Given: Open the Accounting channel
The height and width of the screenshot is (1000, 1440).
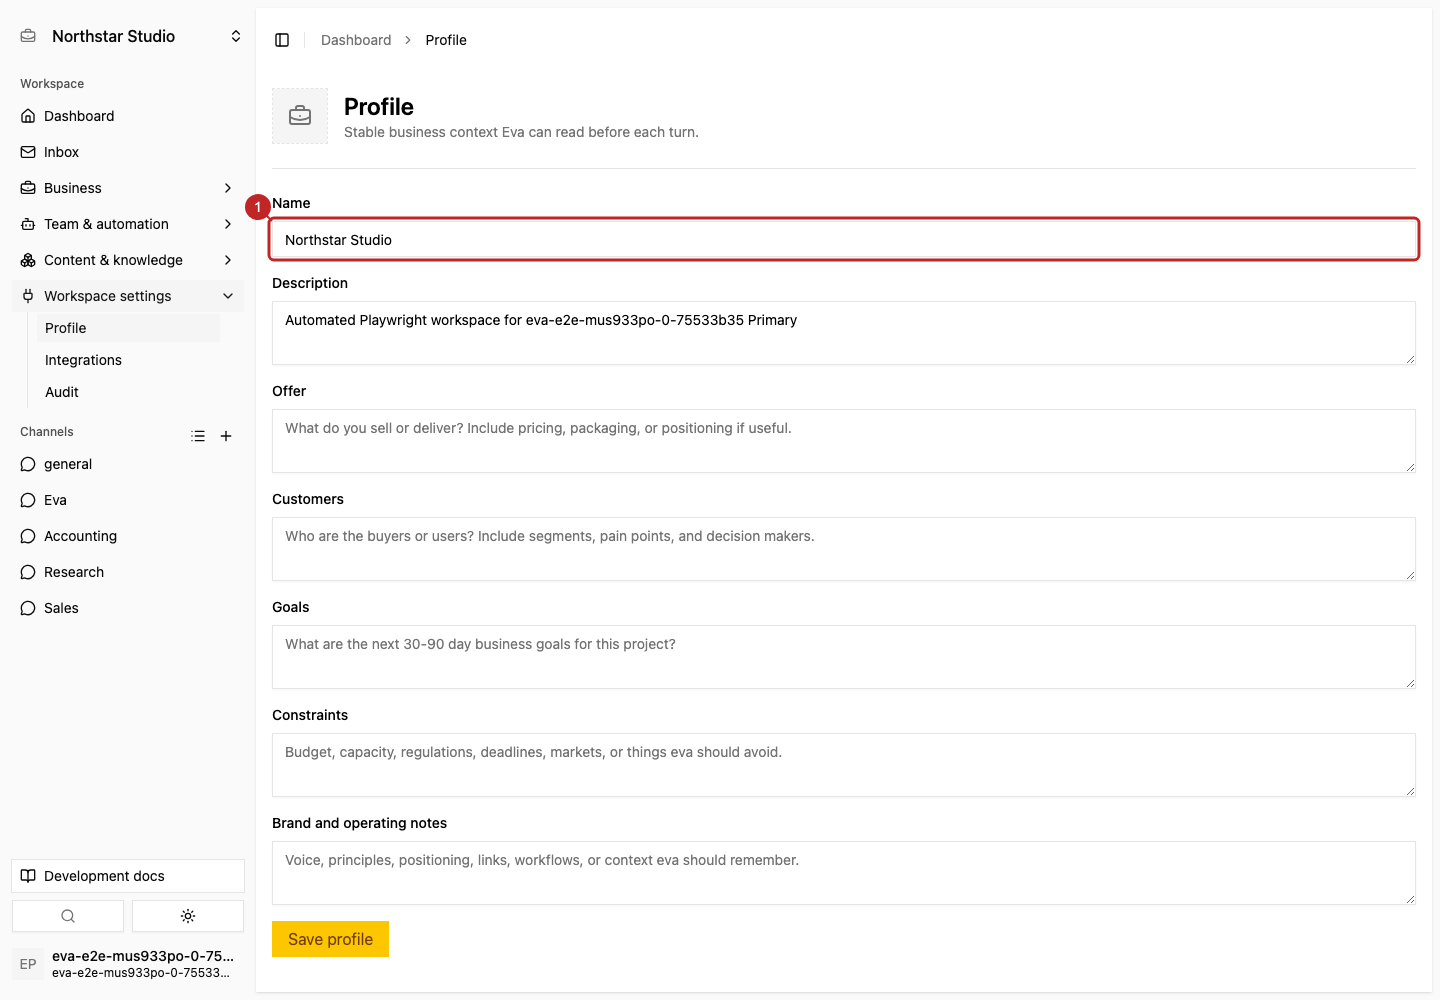Looking at the screenshot, I should click(128, 536).
